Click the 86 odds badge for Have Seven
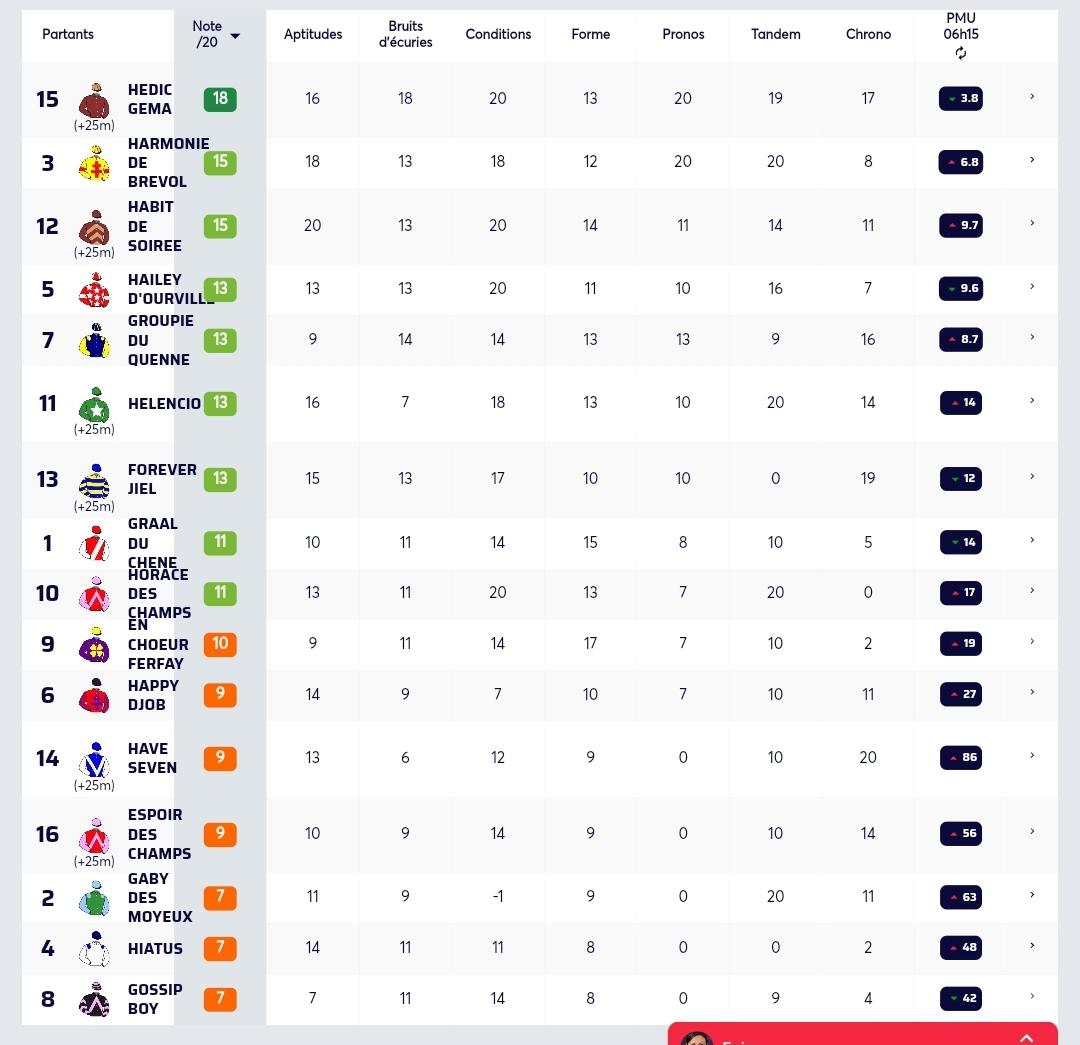Screen dimensions: 1080x1045 click(x=961, y=758)
